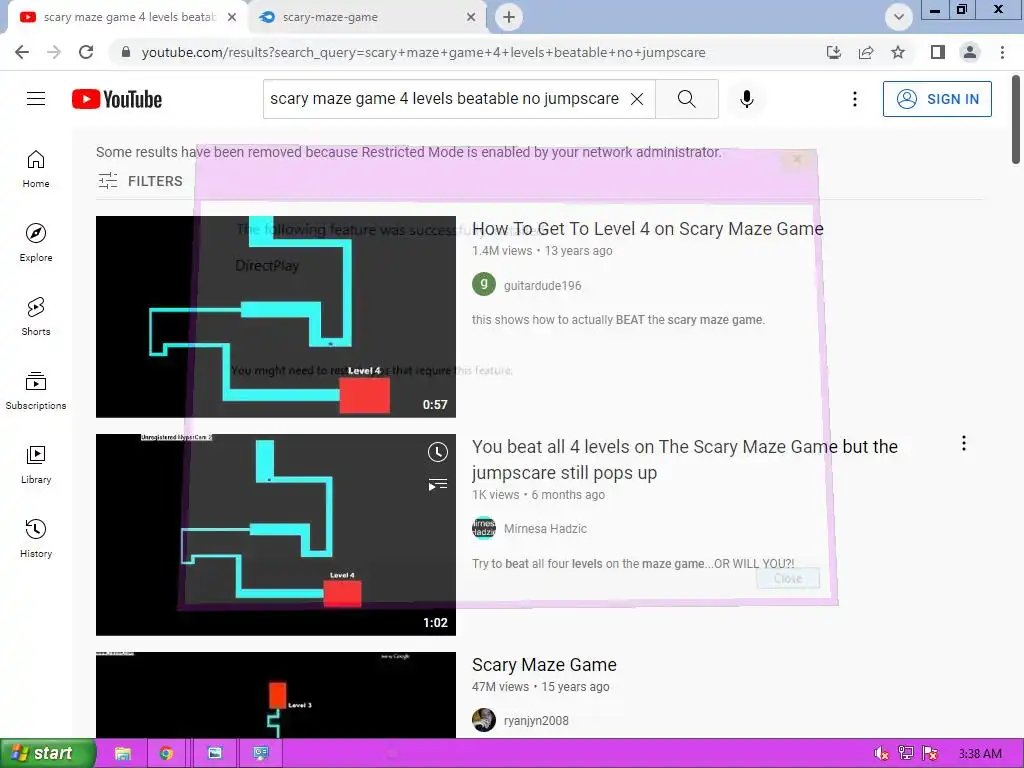
Task: Click the share page icon
Action: (x=866, y=52)
